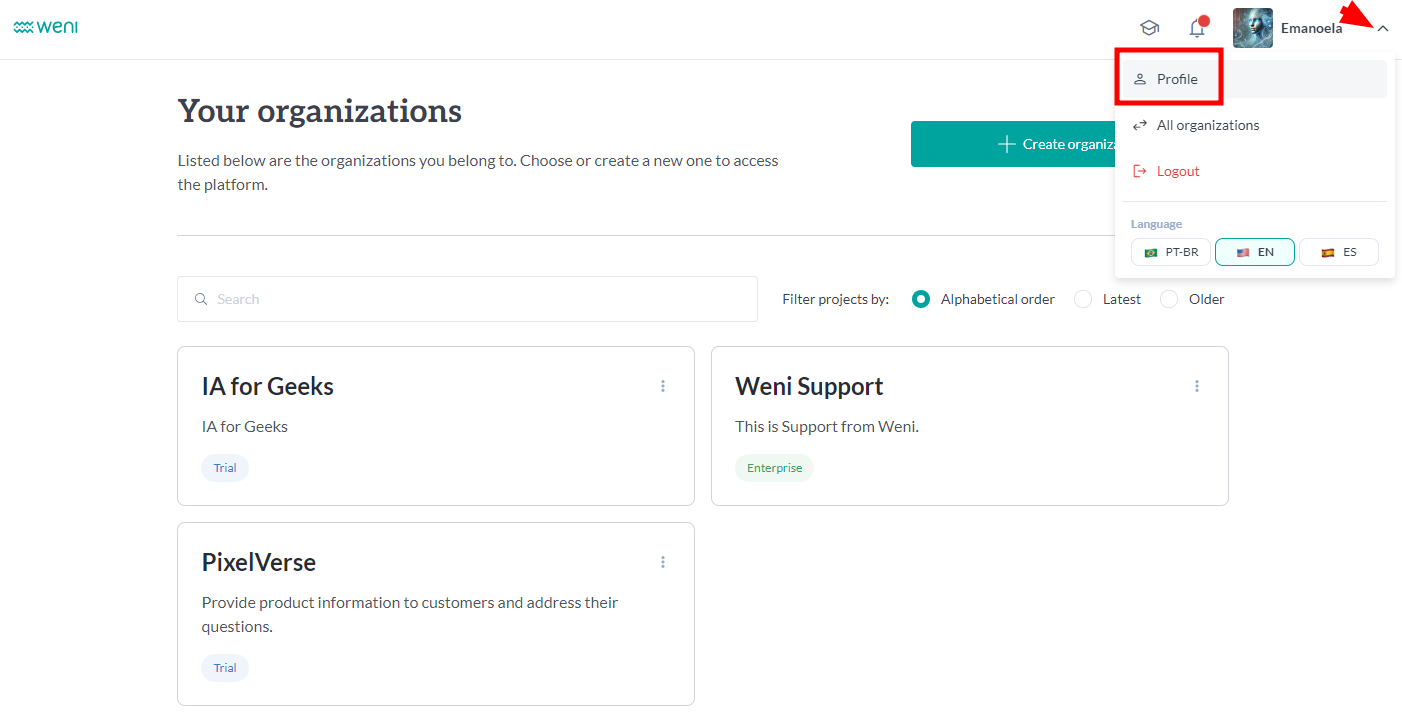Screen dimensions: 1402x714
Task: Select EN language option
Action: pyautogui.click(x=1255, y=252)
